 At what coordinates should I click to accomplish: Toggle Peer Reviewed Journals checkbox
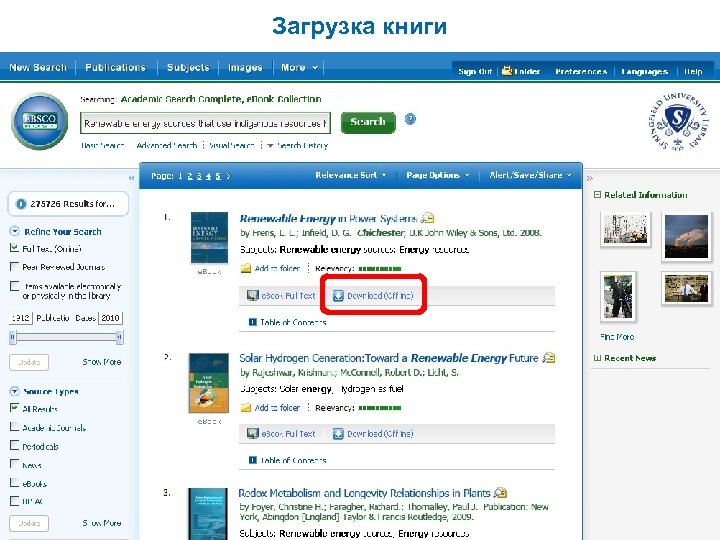click(14, 266)
